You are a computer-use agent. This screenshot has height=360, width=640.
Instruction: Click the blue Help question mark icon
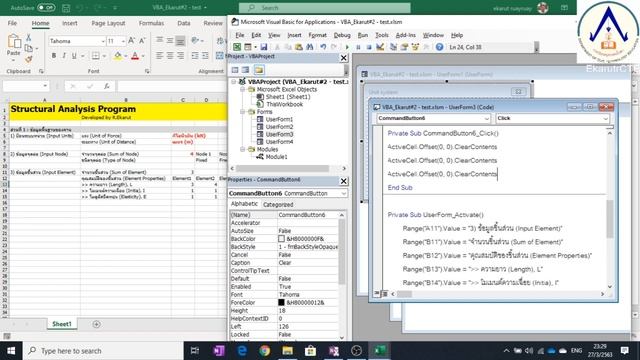(439, 47)
